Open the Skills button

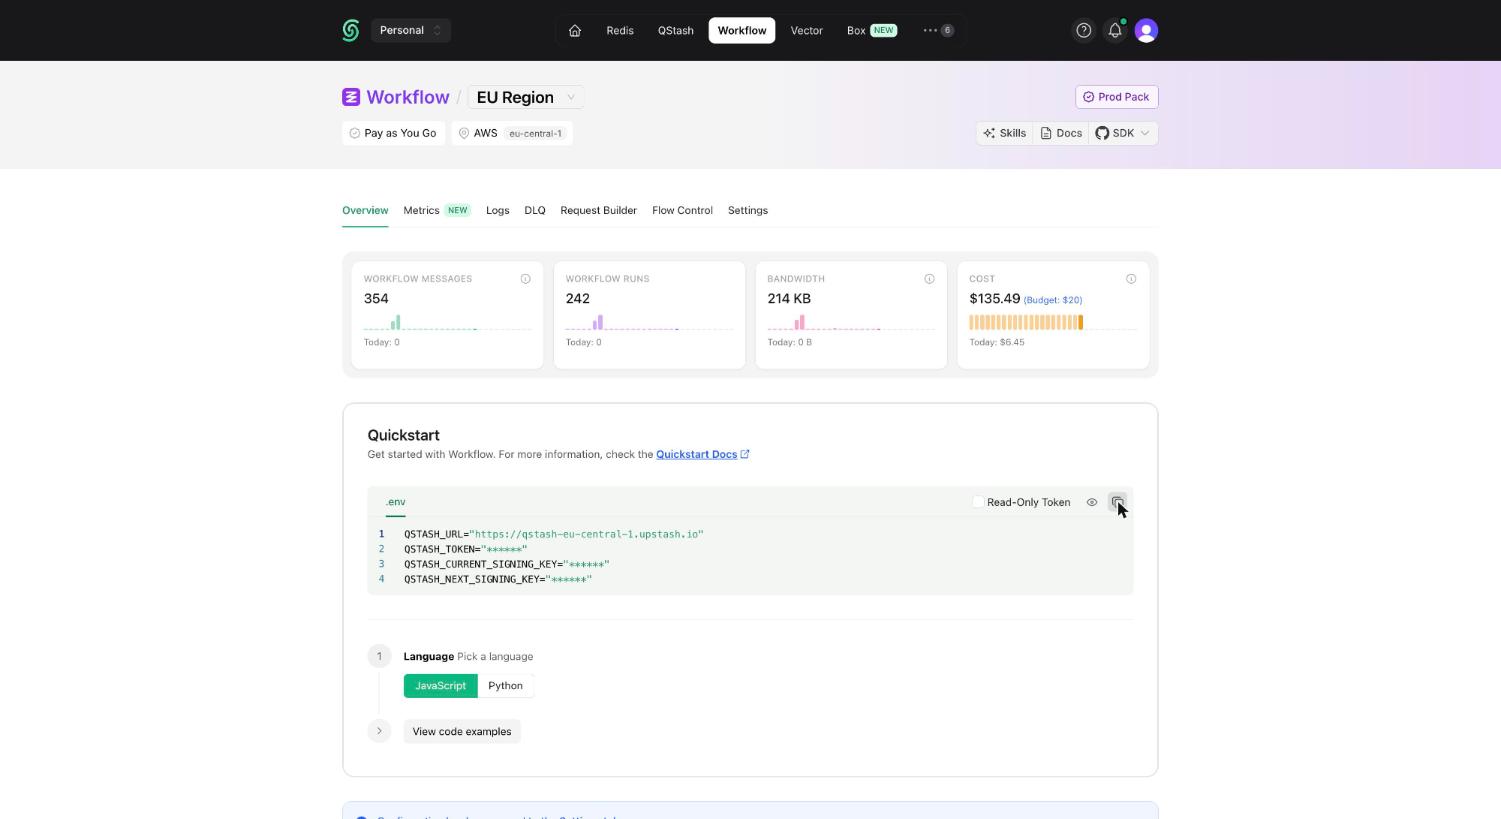tap(1004, 133)
